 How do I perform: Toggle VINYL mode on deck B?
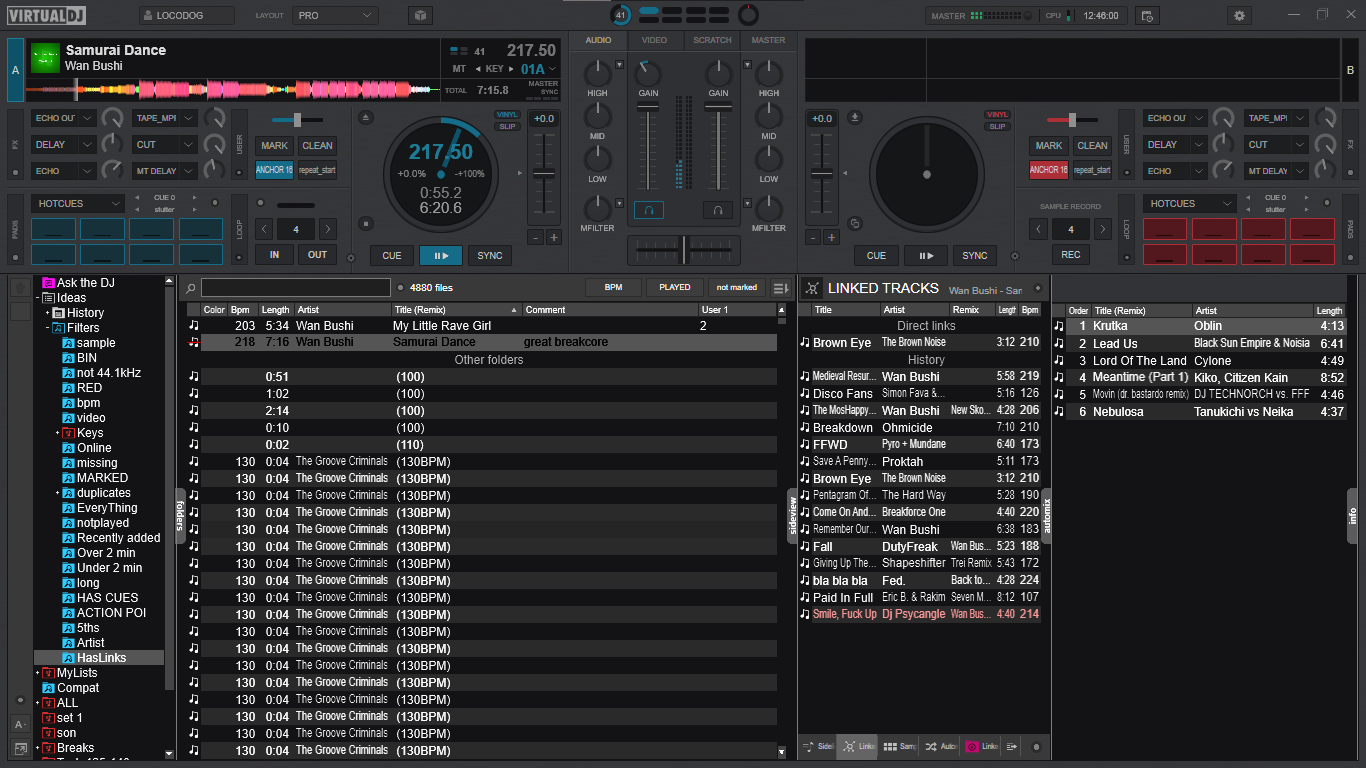point(997,114)
